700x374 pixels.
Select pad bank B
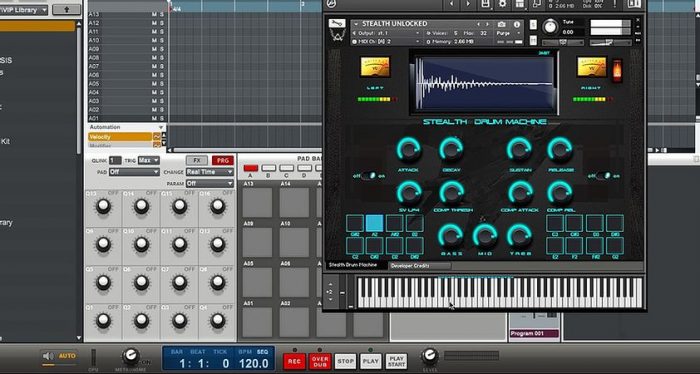point(268,168)
